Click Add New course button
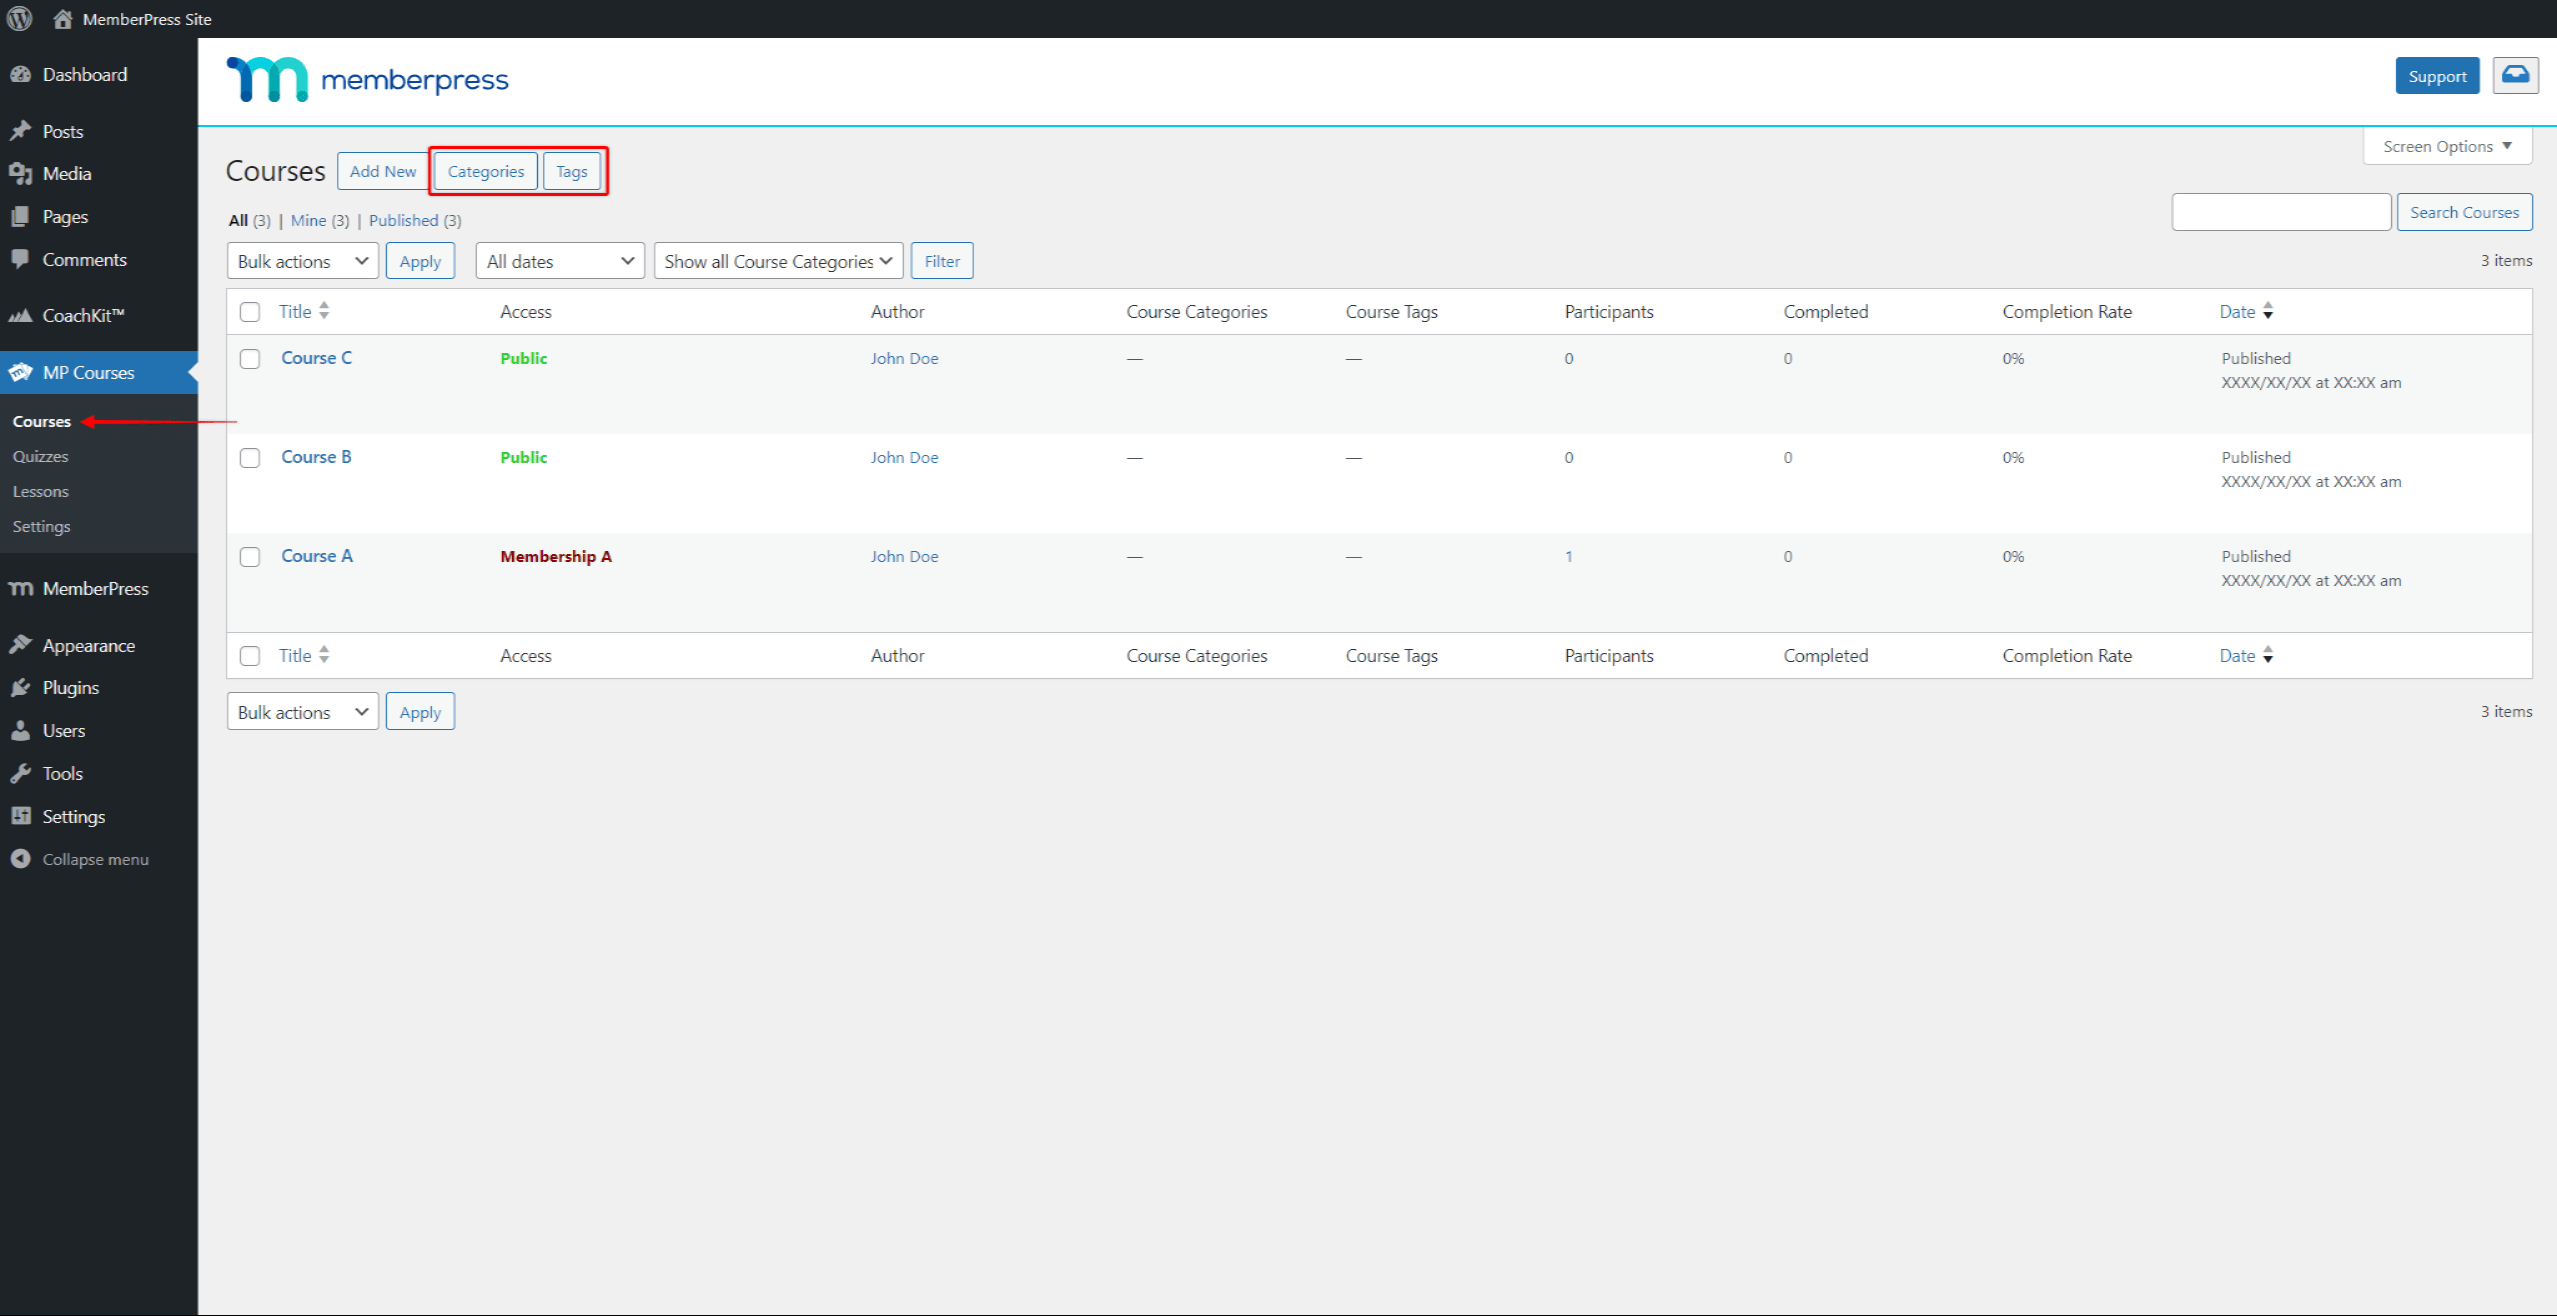Viewport: 2557px width, 1316px height. coord(383,171)
